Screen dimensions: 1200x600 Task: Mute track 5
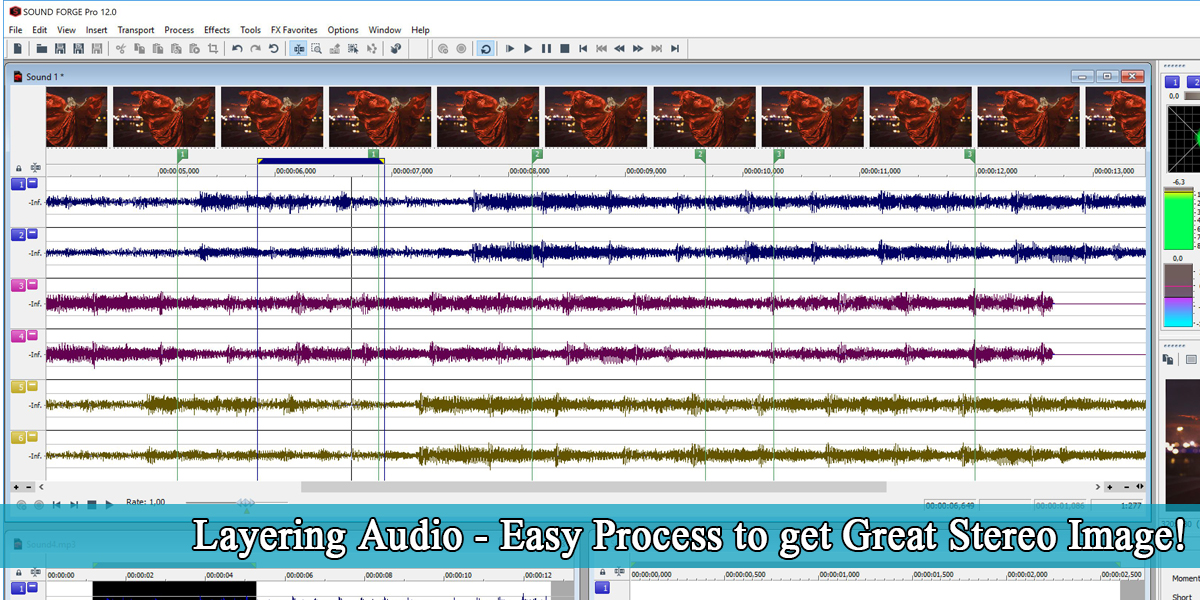tap(30, 385)
